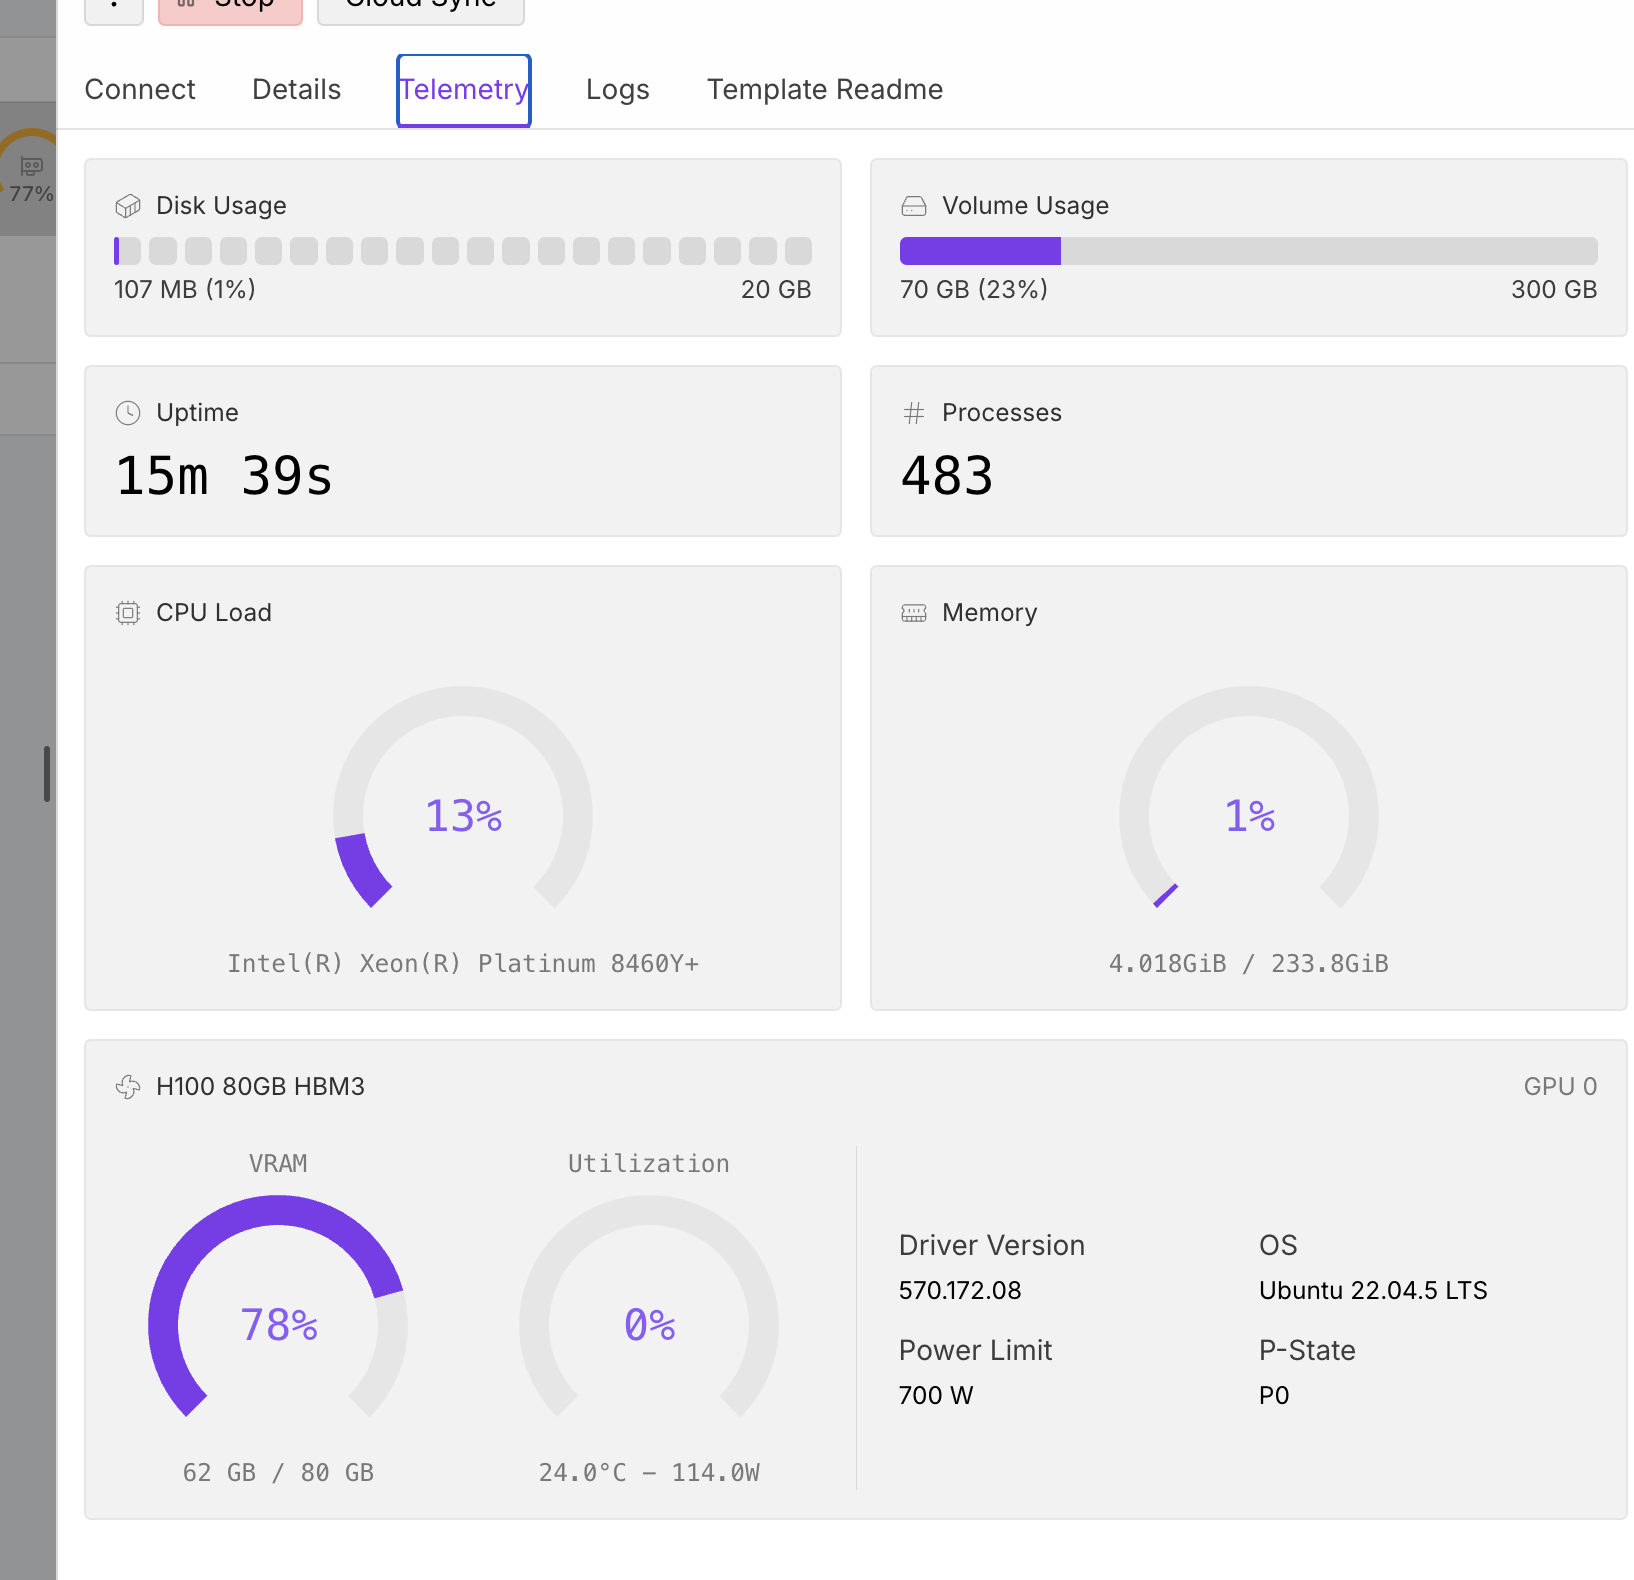
Task: Click the VRAM 78% gauge
Action: pos(278,1307)
